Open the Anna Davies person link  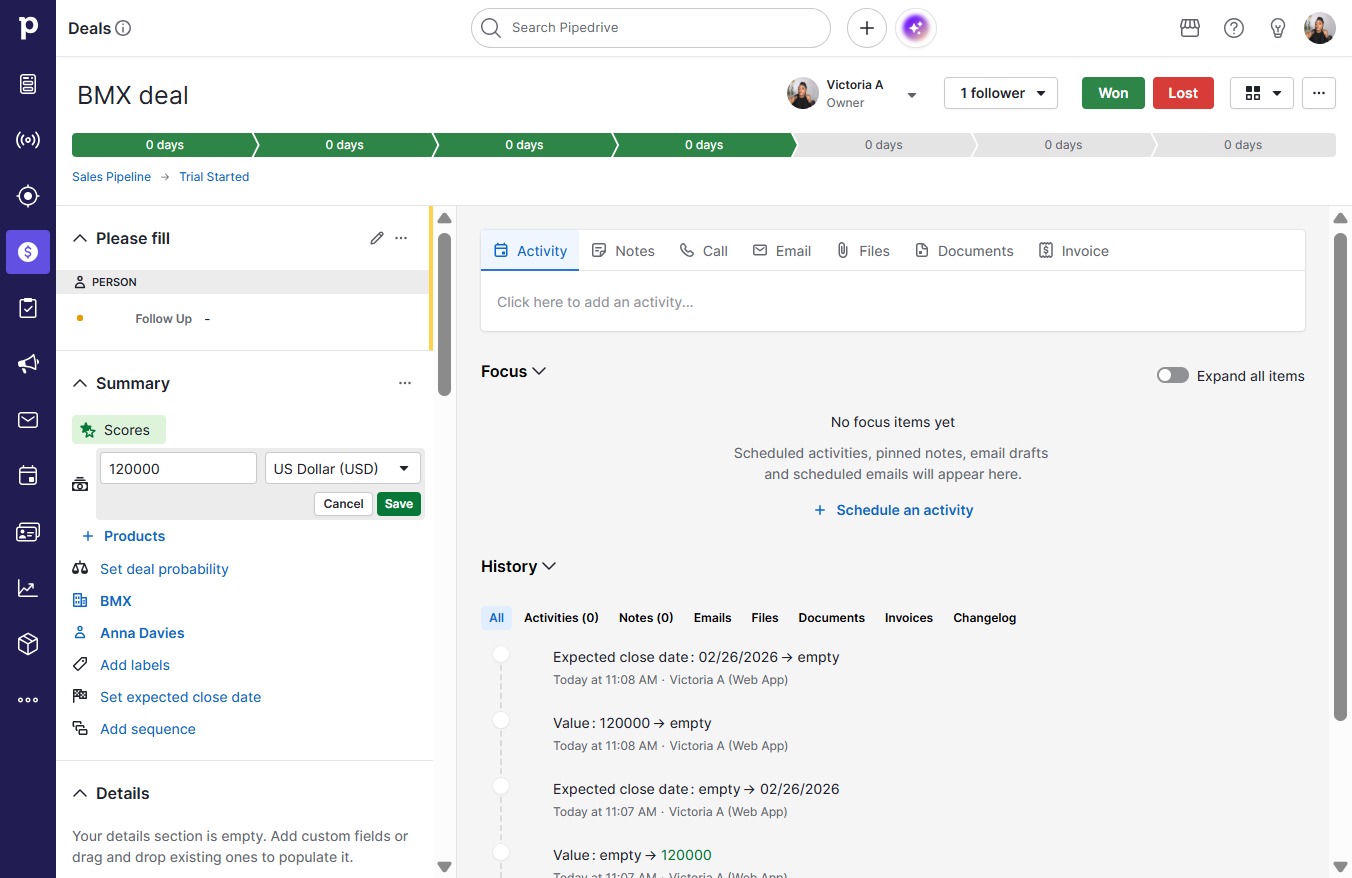[142, 633]
